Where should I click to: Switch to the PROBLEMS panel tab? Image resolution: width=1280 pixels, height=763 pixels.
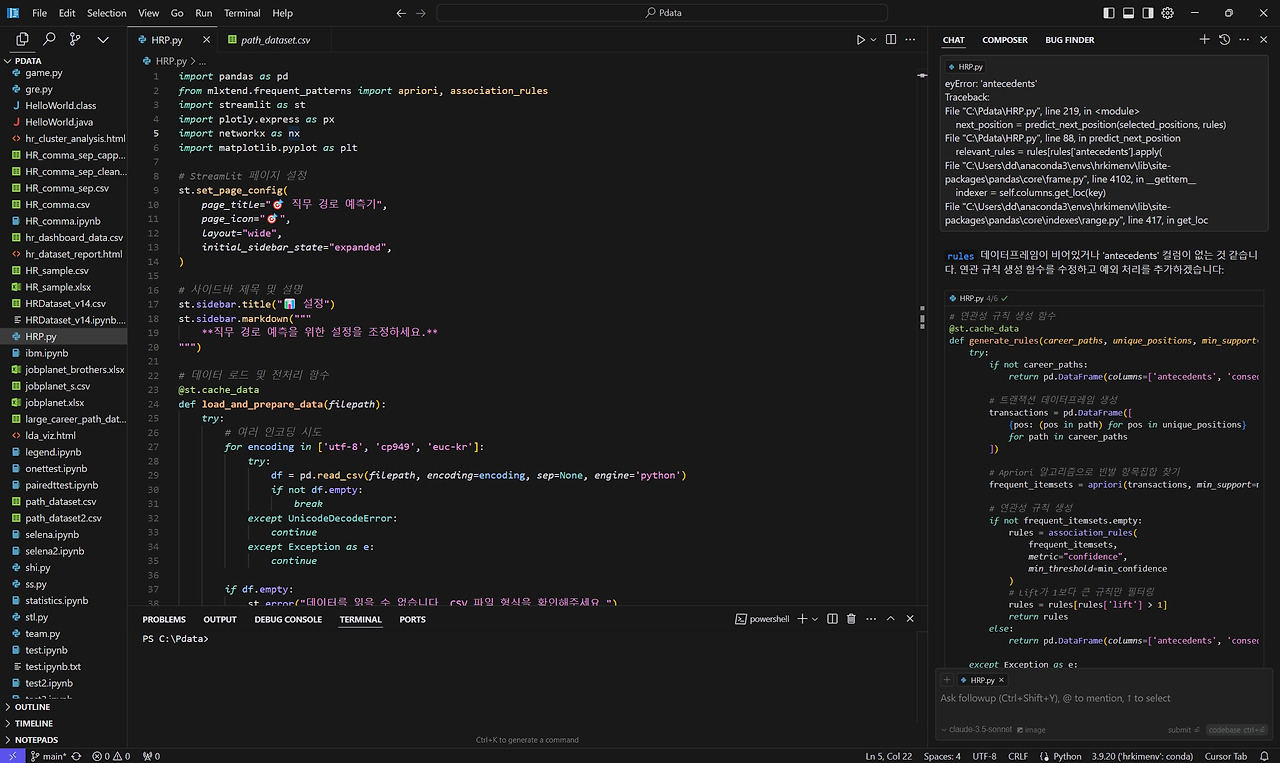point(164,620)
